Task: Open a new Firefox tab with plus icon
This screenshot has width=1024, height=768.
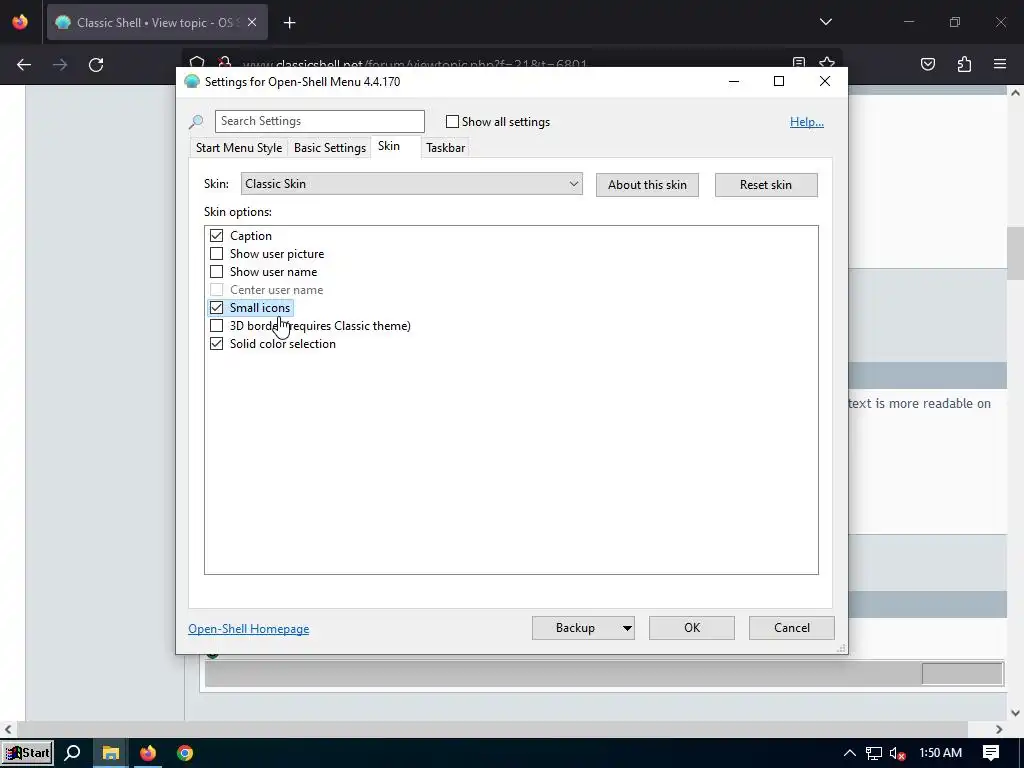Action: click(x=290, y=23)
